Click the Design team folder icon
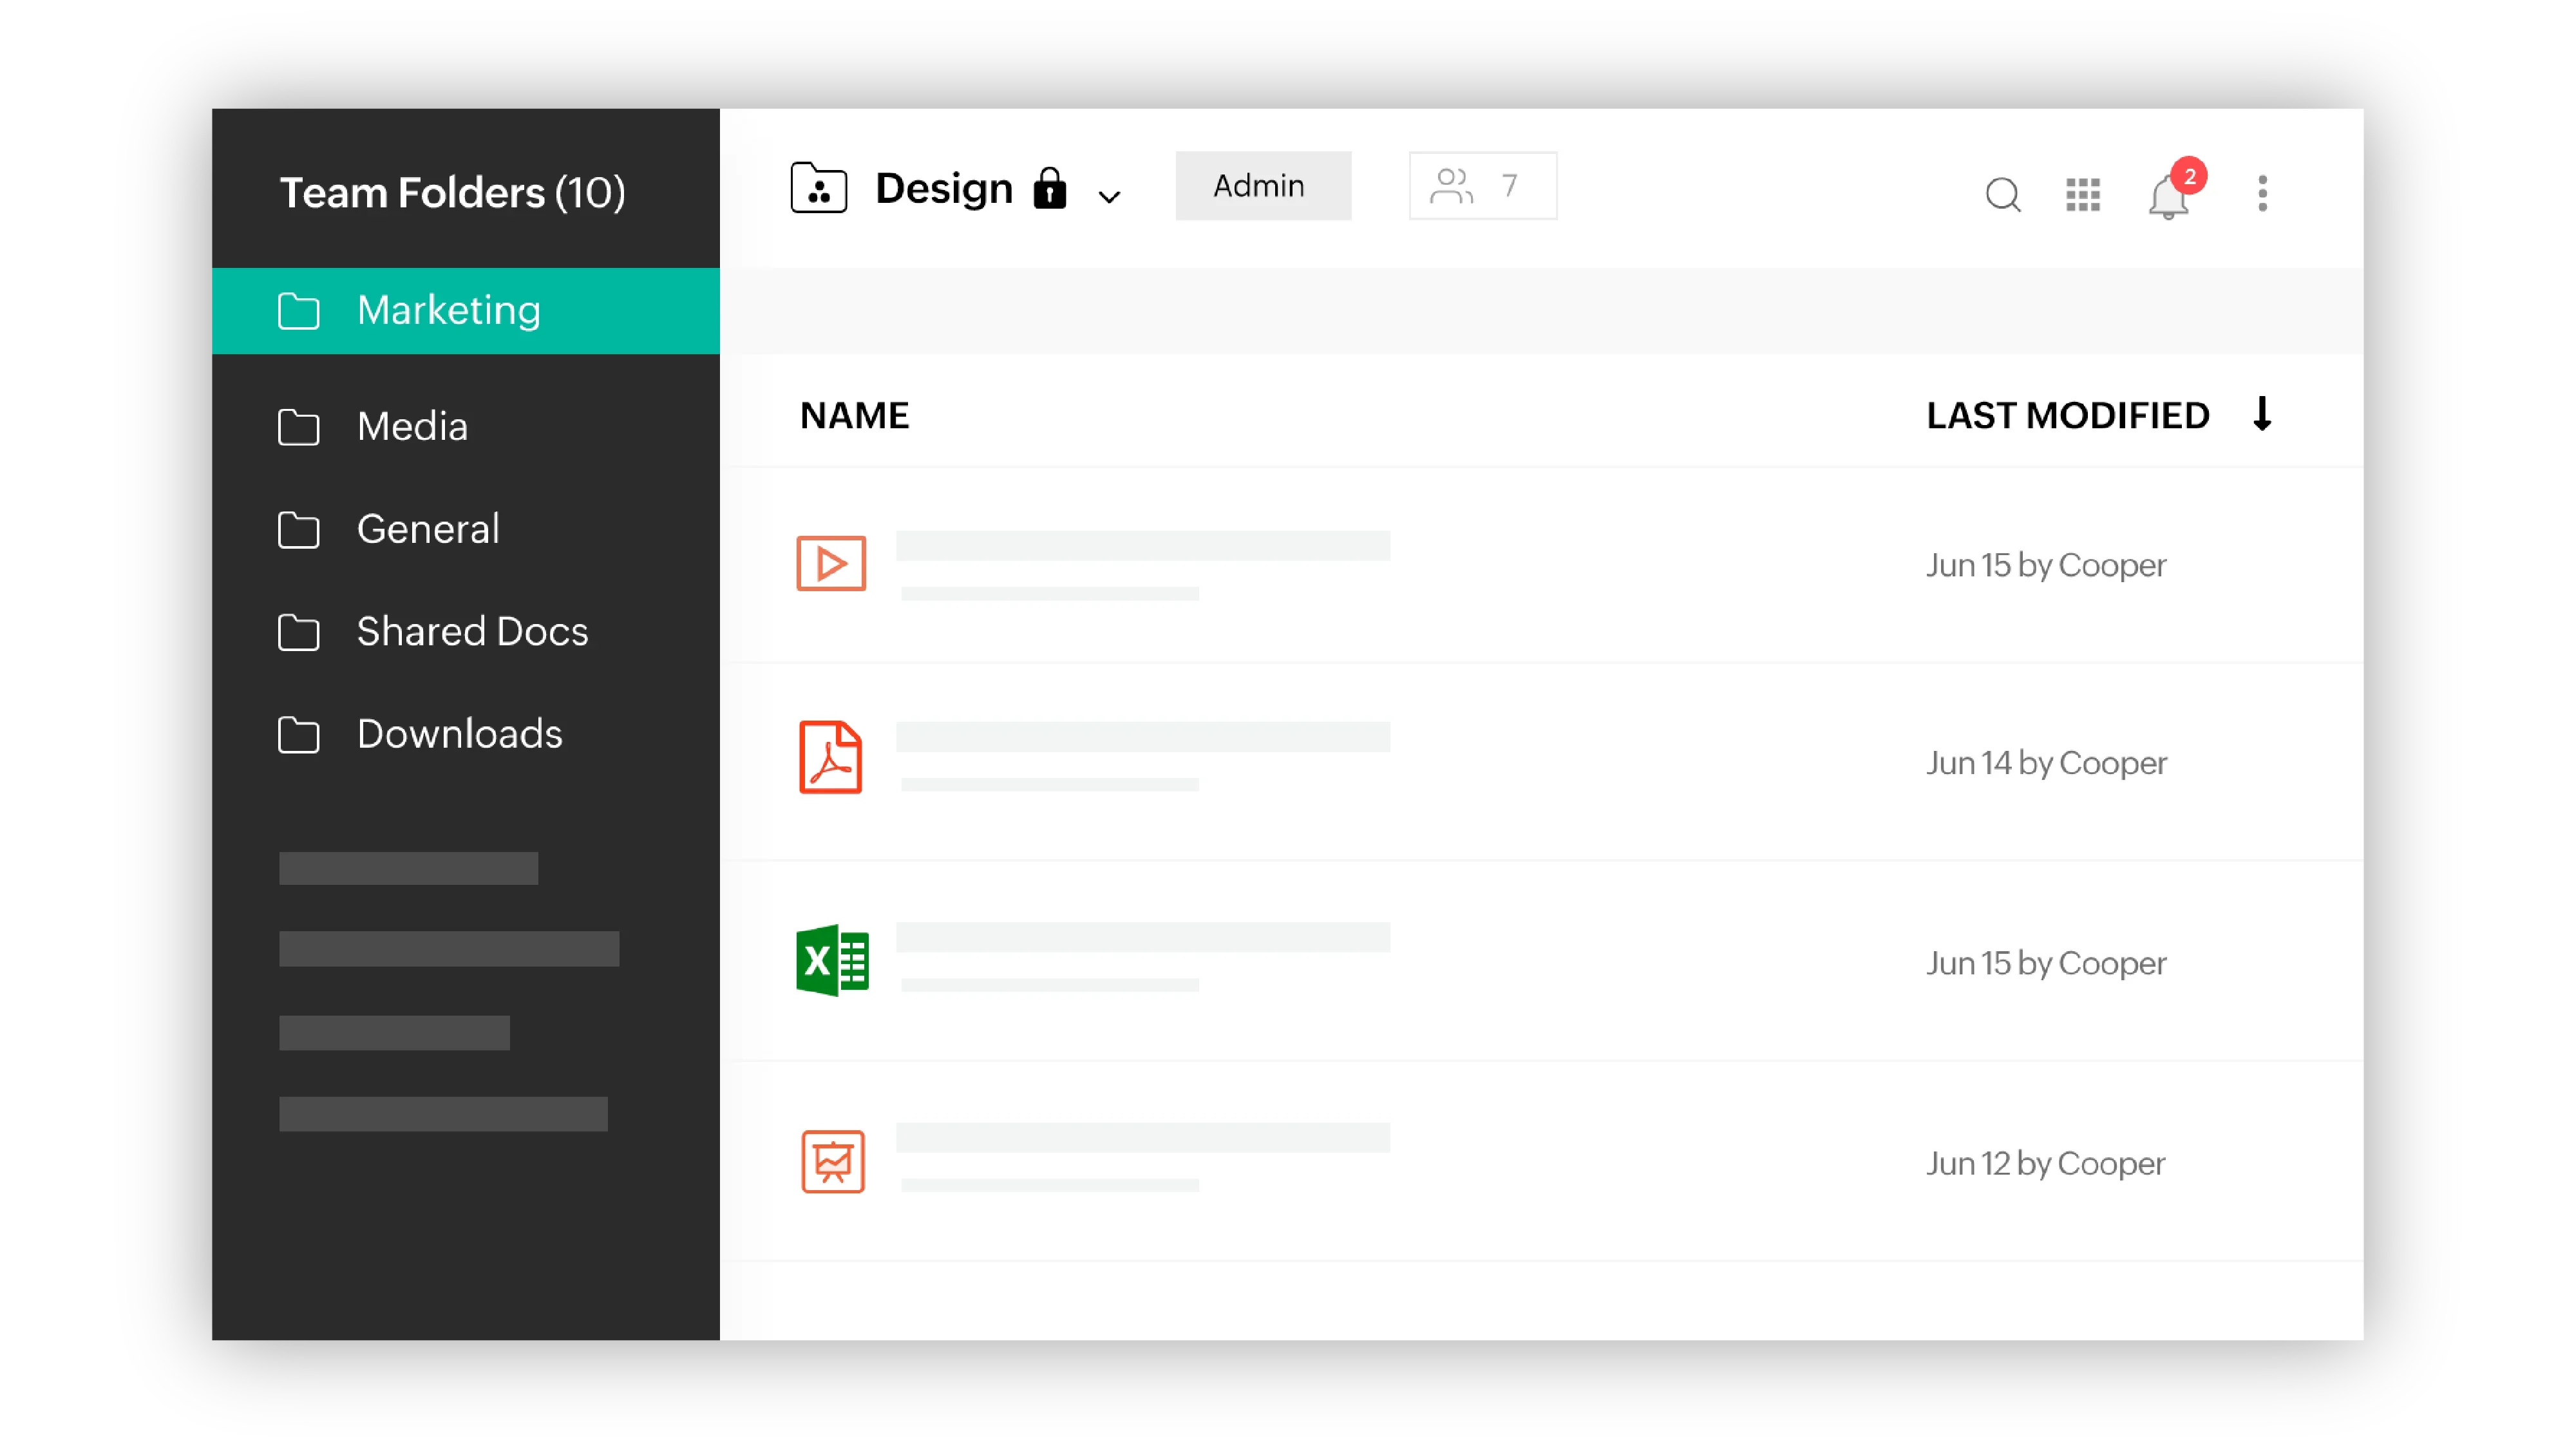2576x1449 pixels. [819, 188]
